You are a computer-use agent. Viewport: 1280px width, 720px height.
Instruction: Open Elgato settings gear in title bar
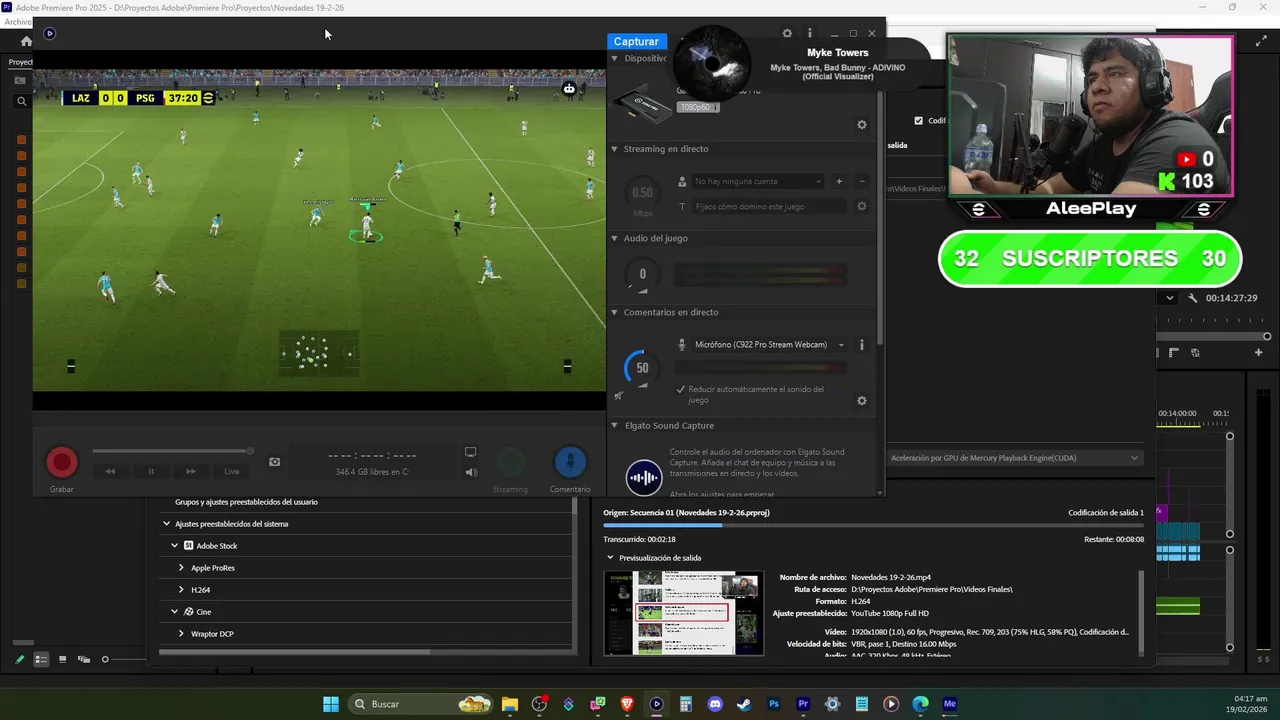(x=787, y=33)
